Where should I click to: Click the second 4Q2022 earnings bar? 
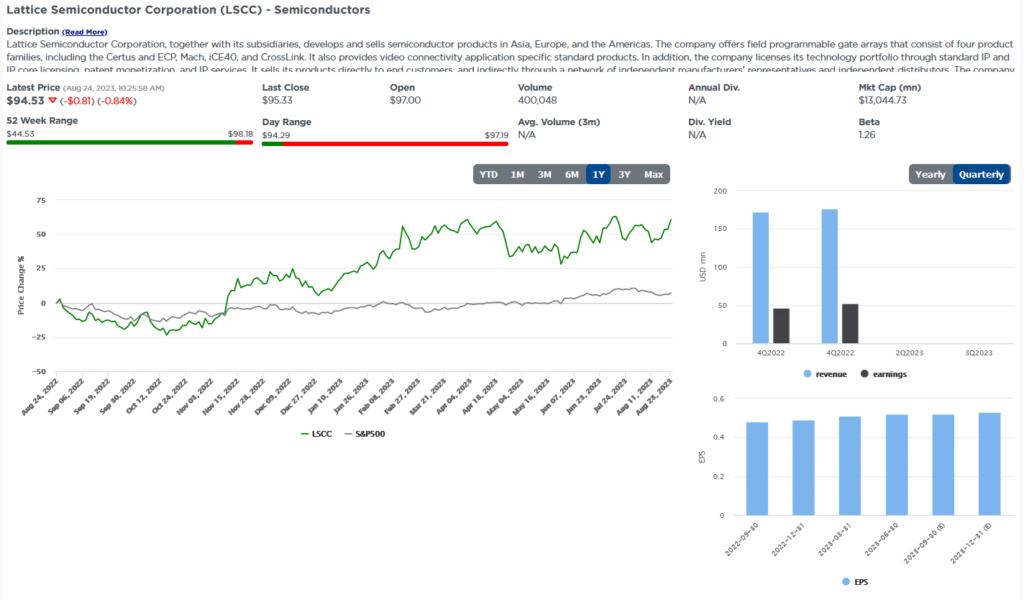coord(850,324)
